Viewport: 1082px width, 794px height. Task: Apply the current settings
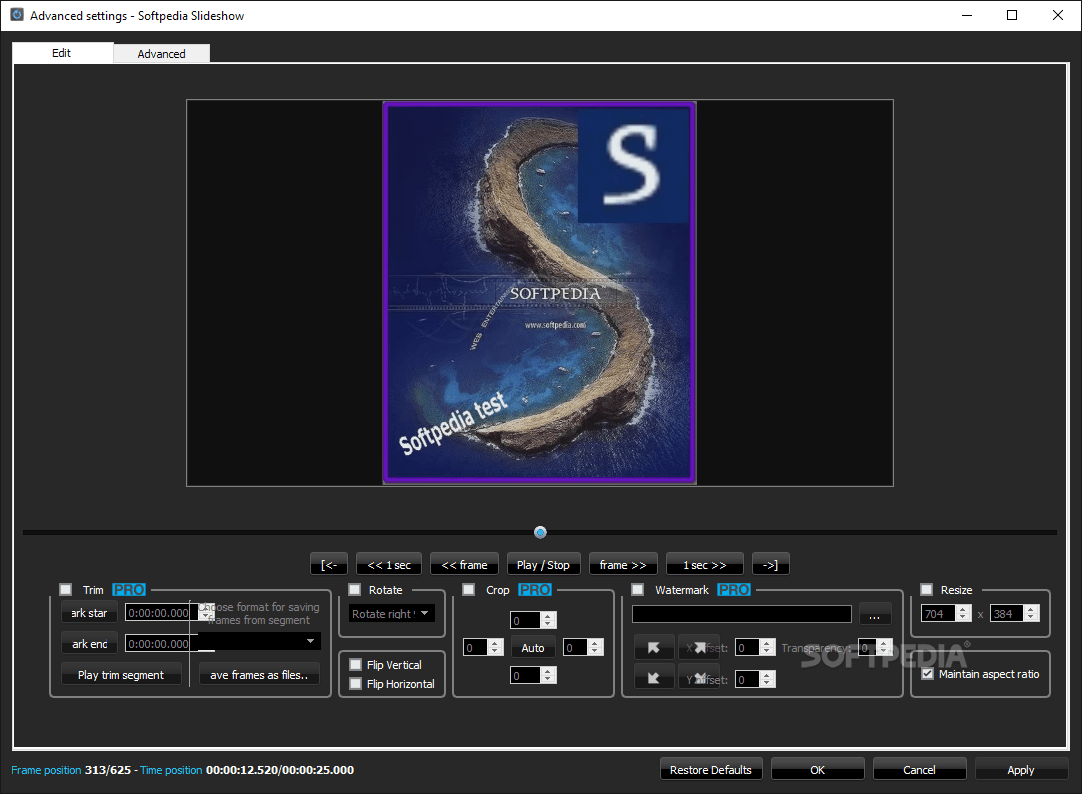click(1021, 769)
